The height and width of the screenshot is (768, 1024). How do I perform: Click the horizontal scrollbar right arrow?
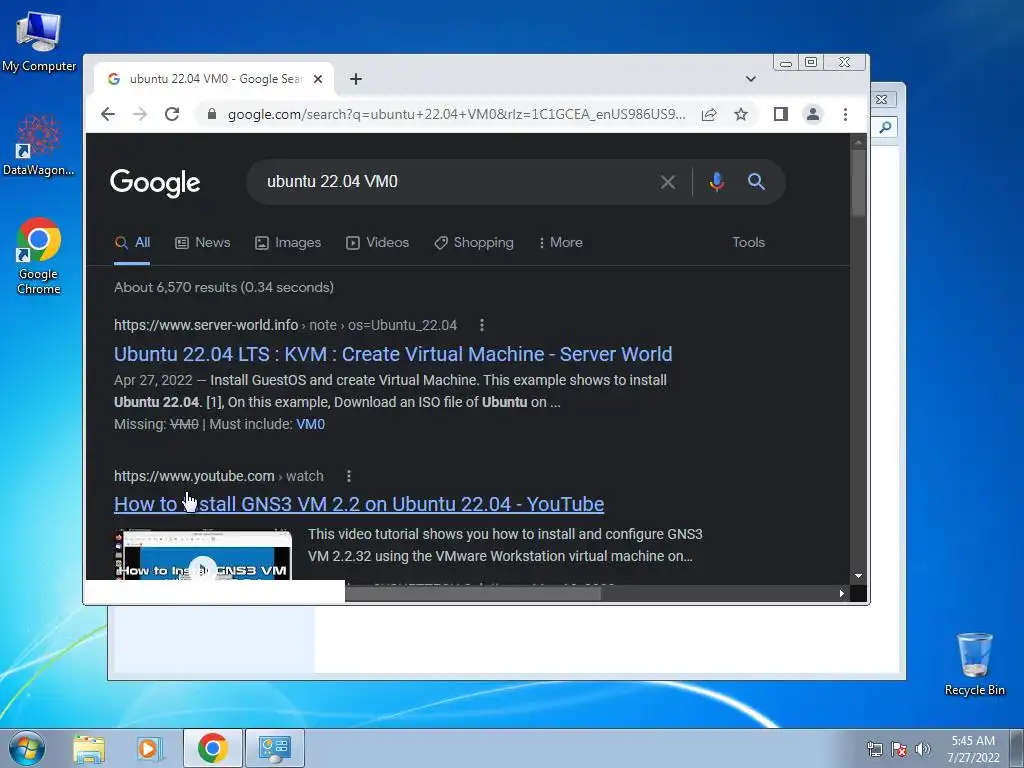842,593
